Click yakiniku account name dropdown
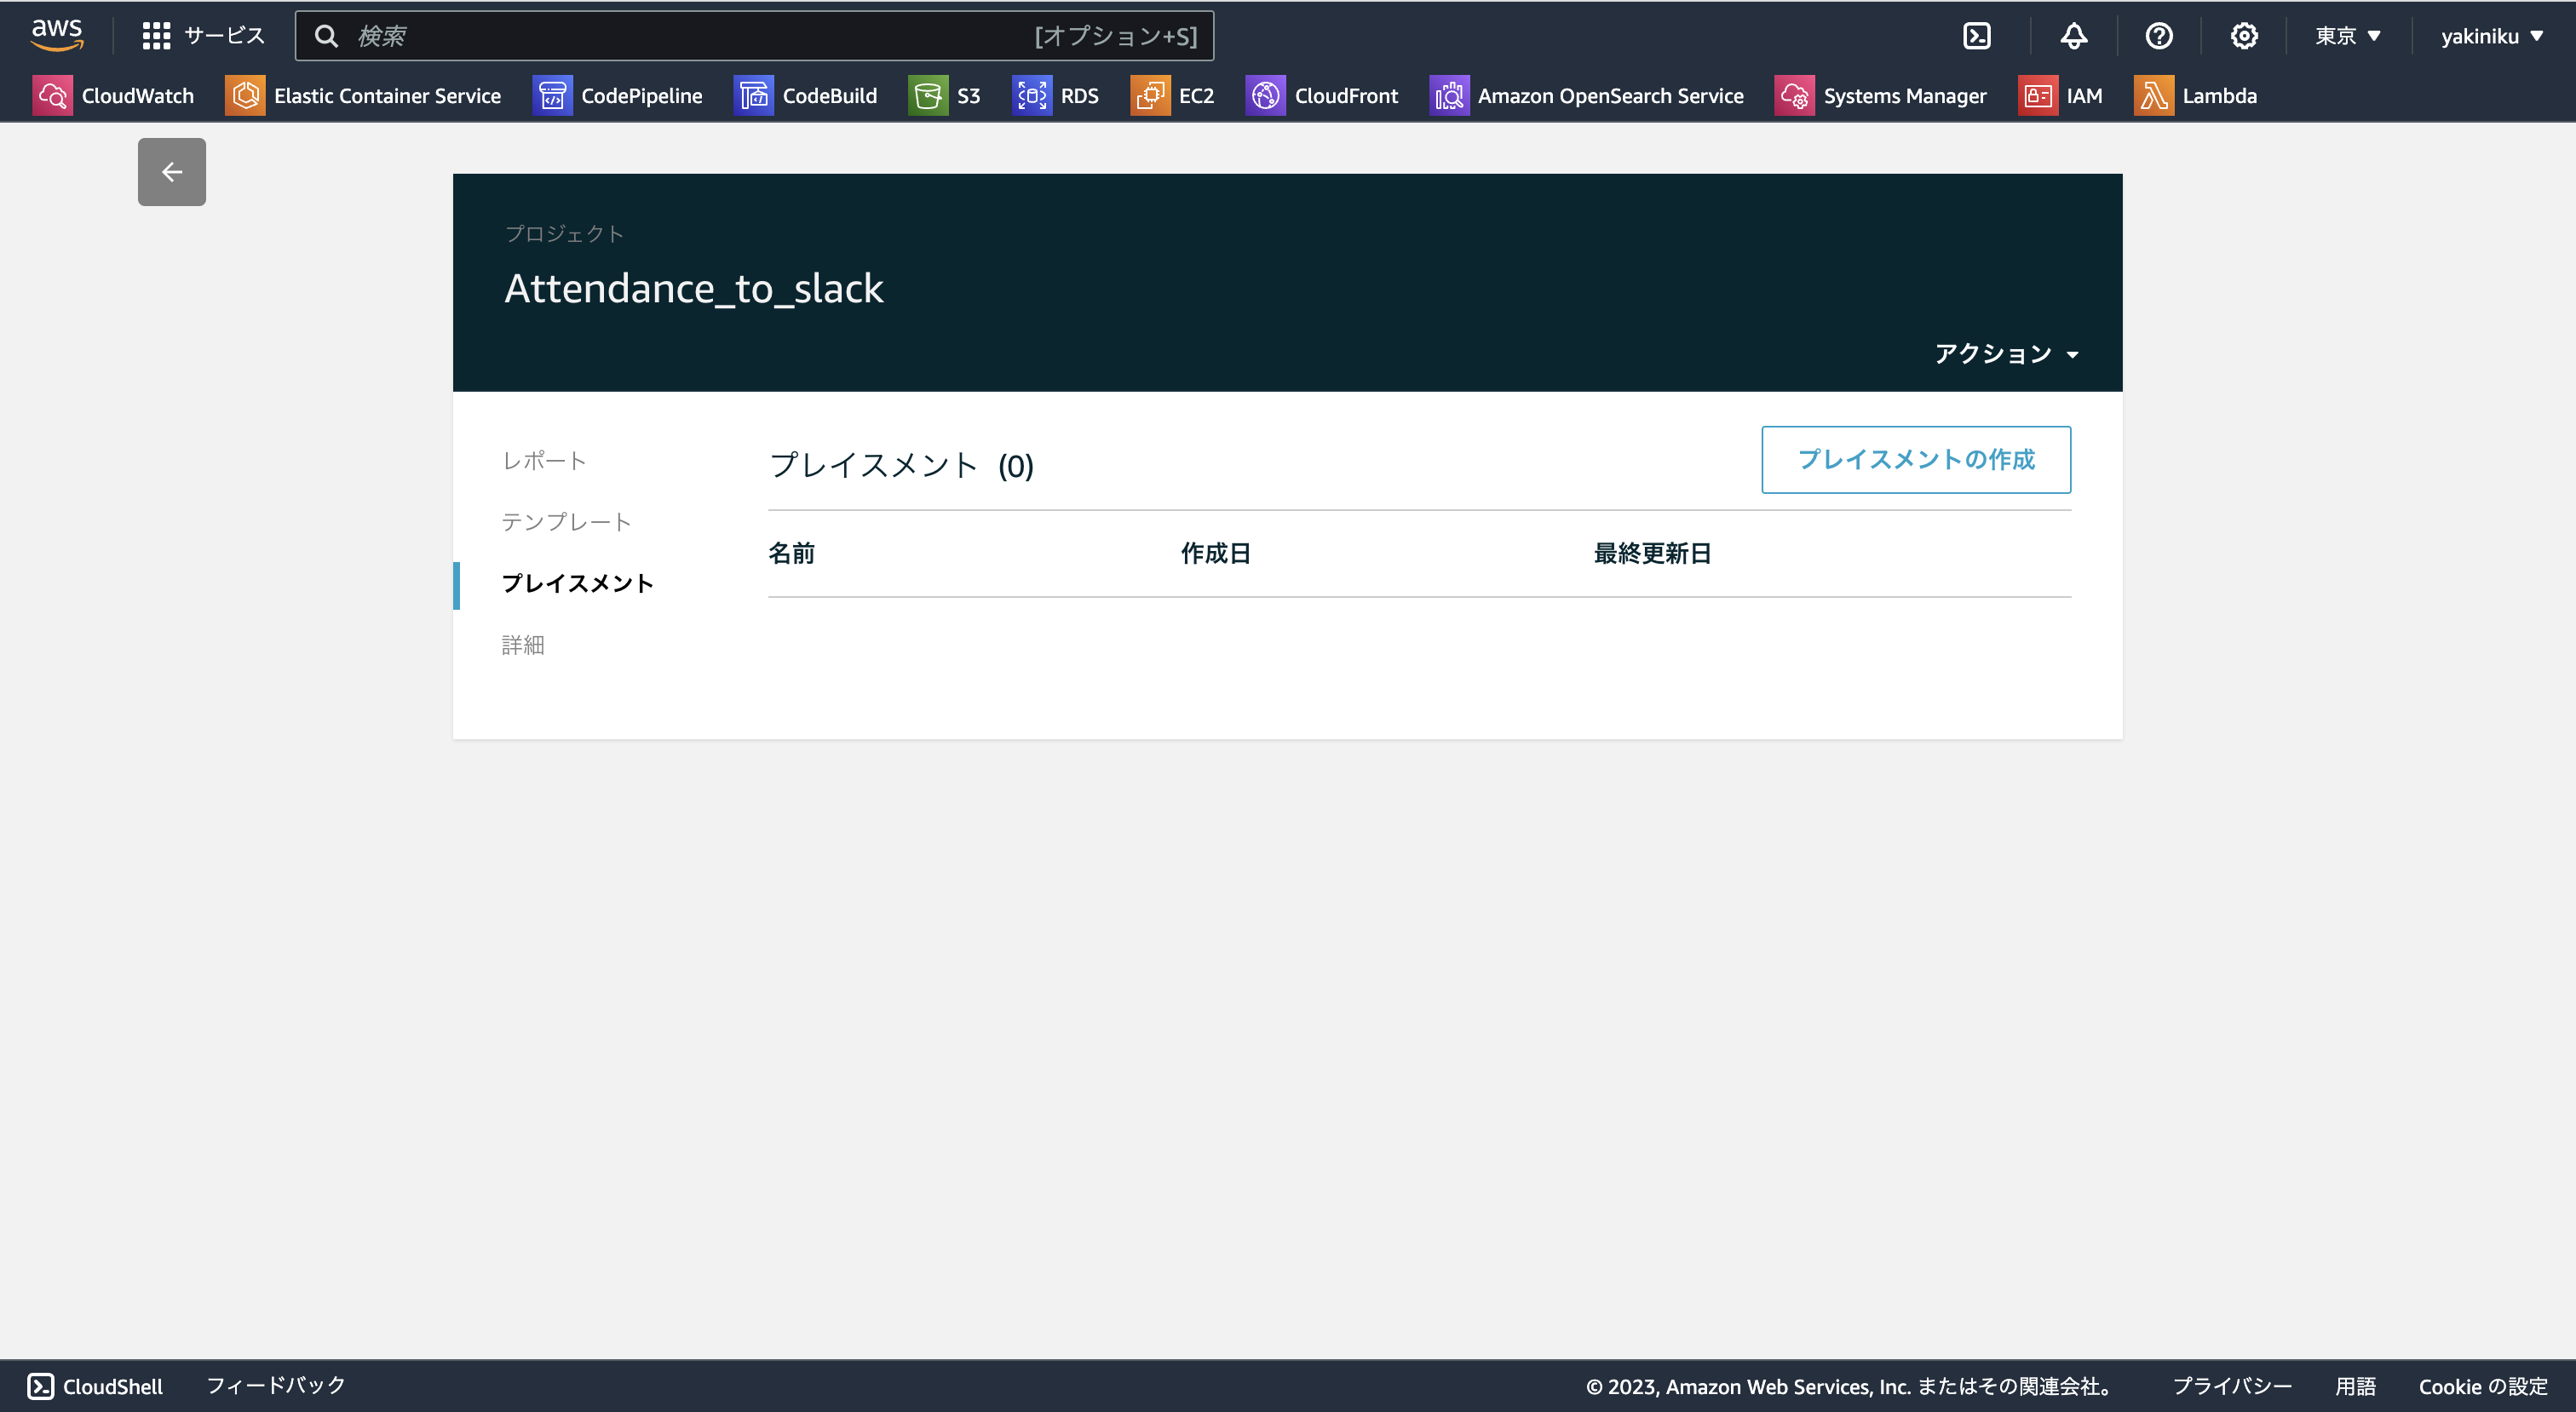2576x1412 pixels. [x=2487, y=35]
